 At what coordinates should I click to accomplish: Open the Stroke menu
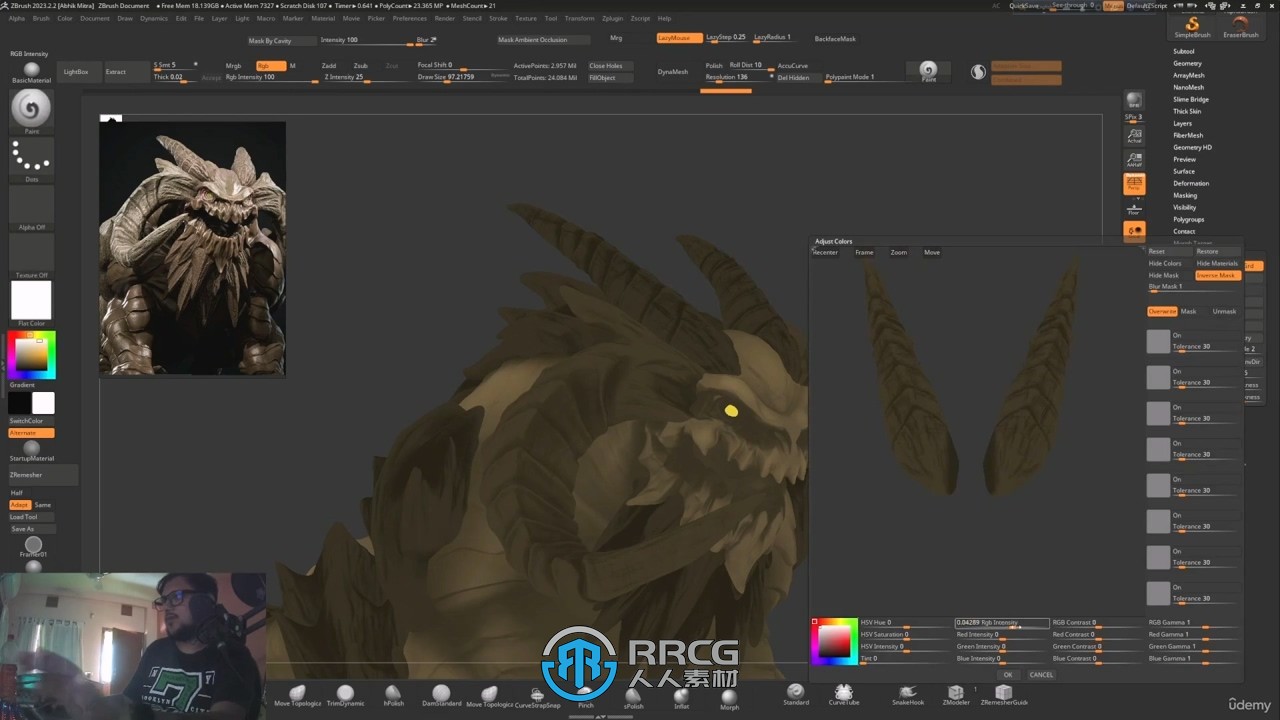(x=498, y=18)
